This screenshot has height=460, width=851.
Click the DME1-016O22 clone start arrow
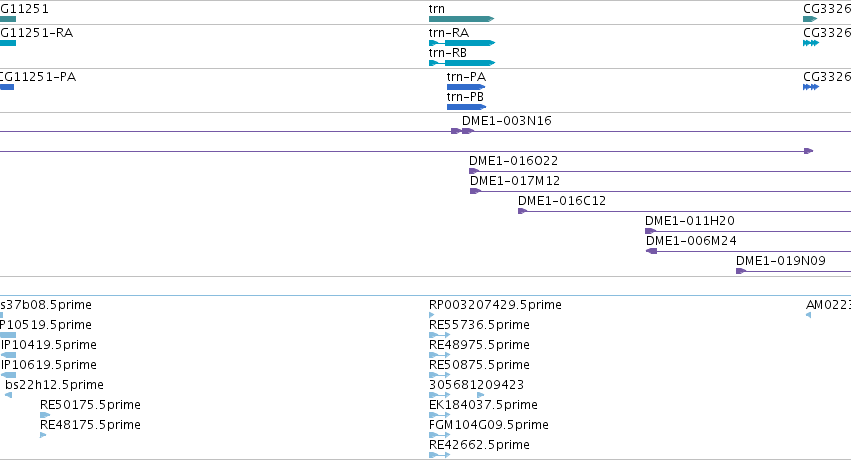(x=474, y=171)
